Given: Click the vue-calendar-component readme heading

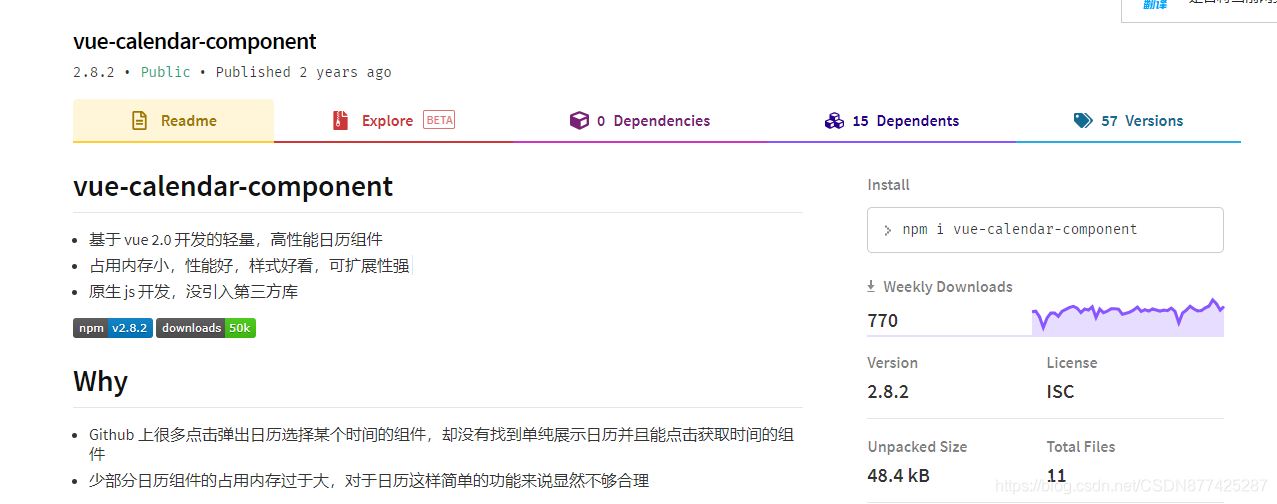Looking at the screenshot, I should 233,186.
